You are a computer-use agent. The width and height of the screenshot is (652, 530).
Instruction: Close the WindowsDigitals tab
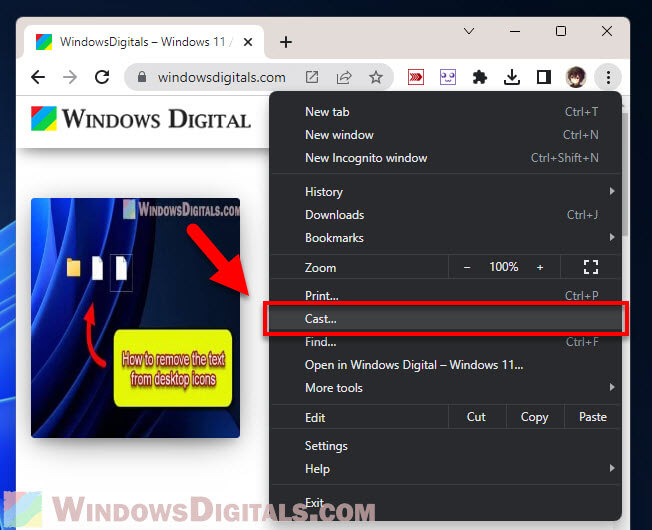pyautogui.click(x=248, y=42)
